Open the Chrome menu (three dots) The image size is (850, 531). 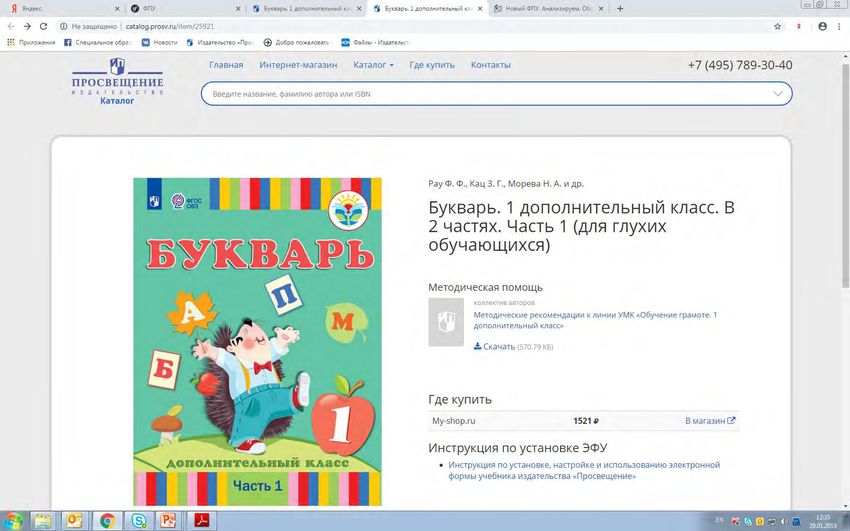(841, 26)
